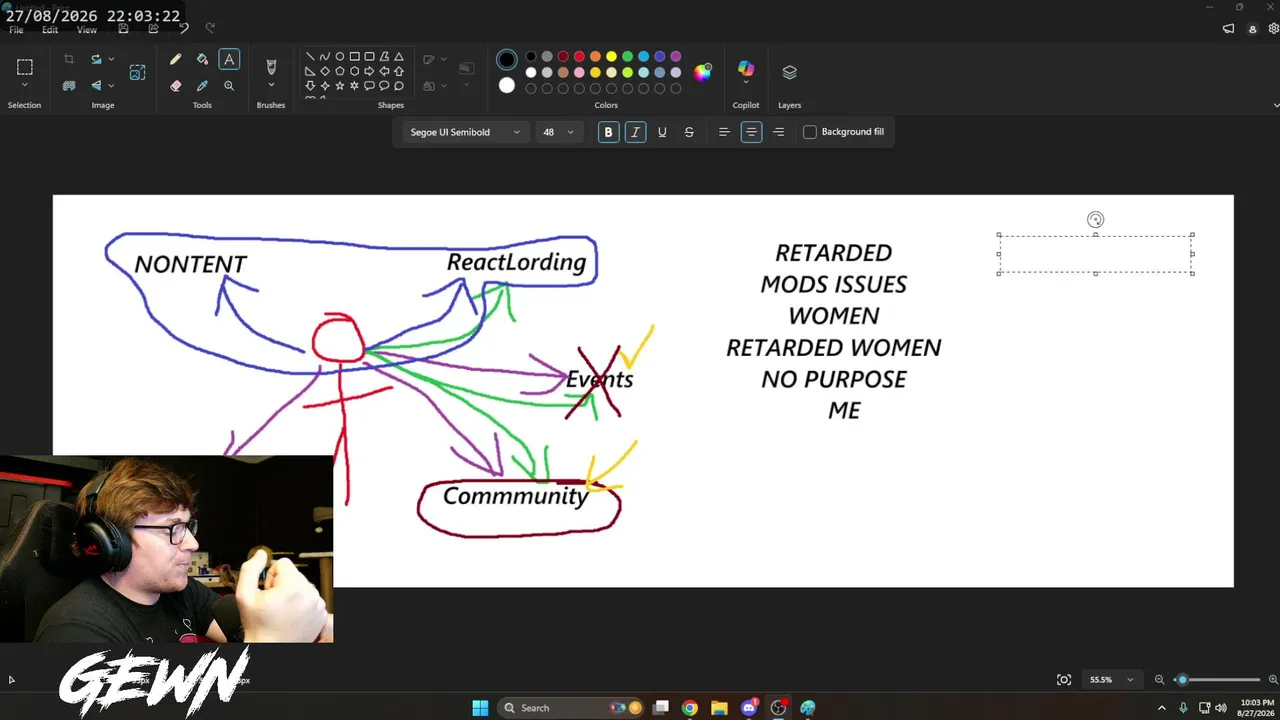Viewport: 1280px width, 720px height.
Task: Open the shape fill dropdown
Action: (434, 86)
